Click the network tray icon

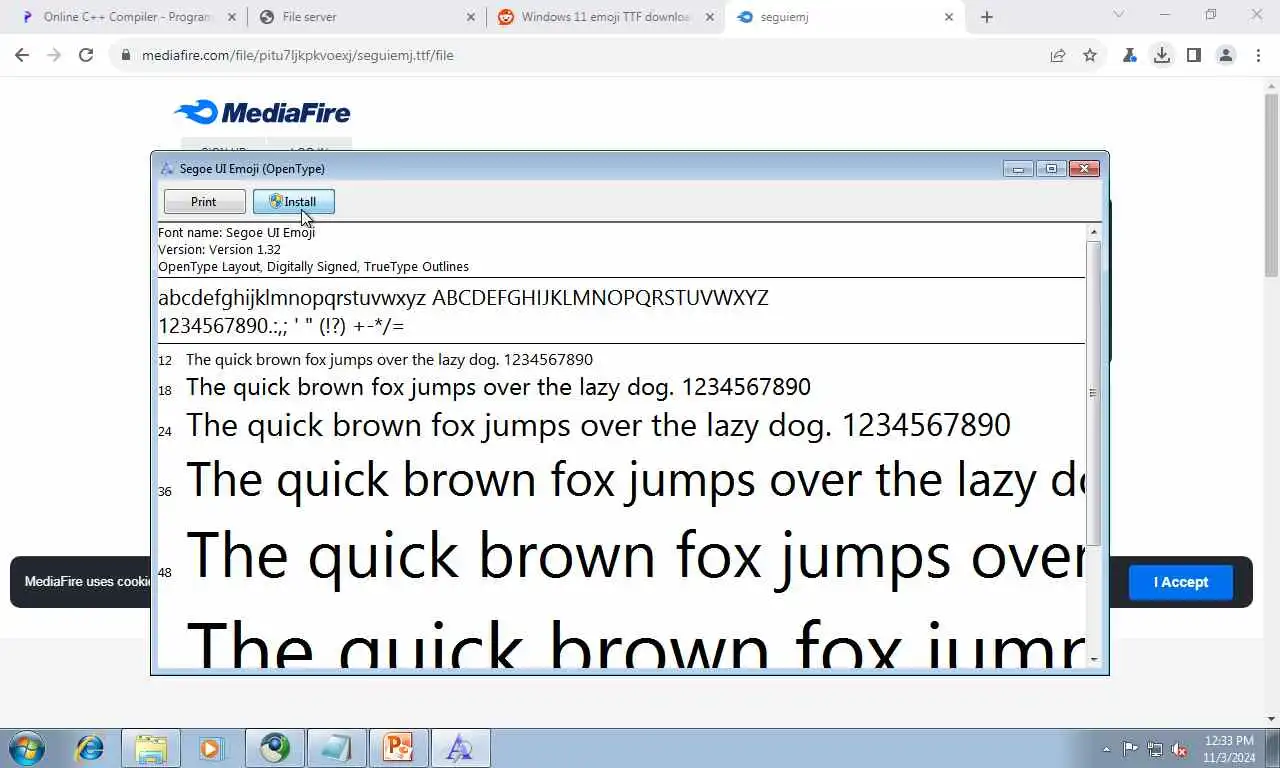(x=1155, y=749)
